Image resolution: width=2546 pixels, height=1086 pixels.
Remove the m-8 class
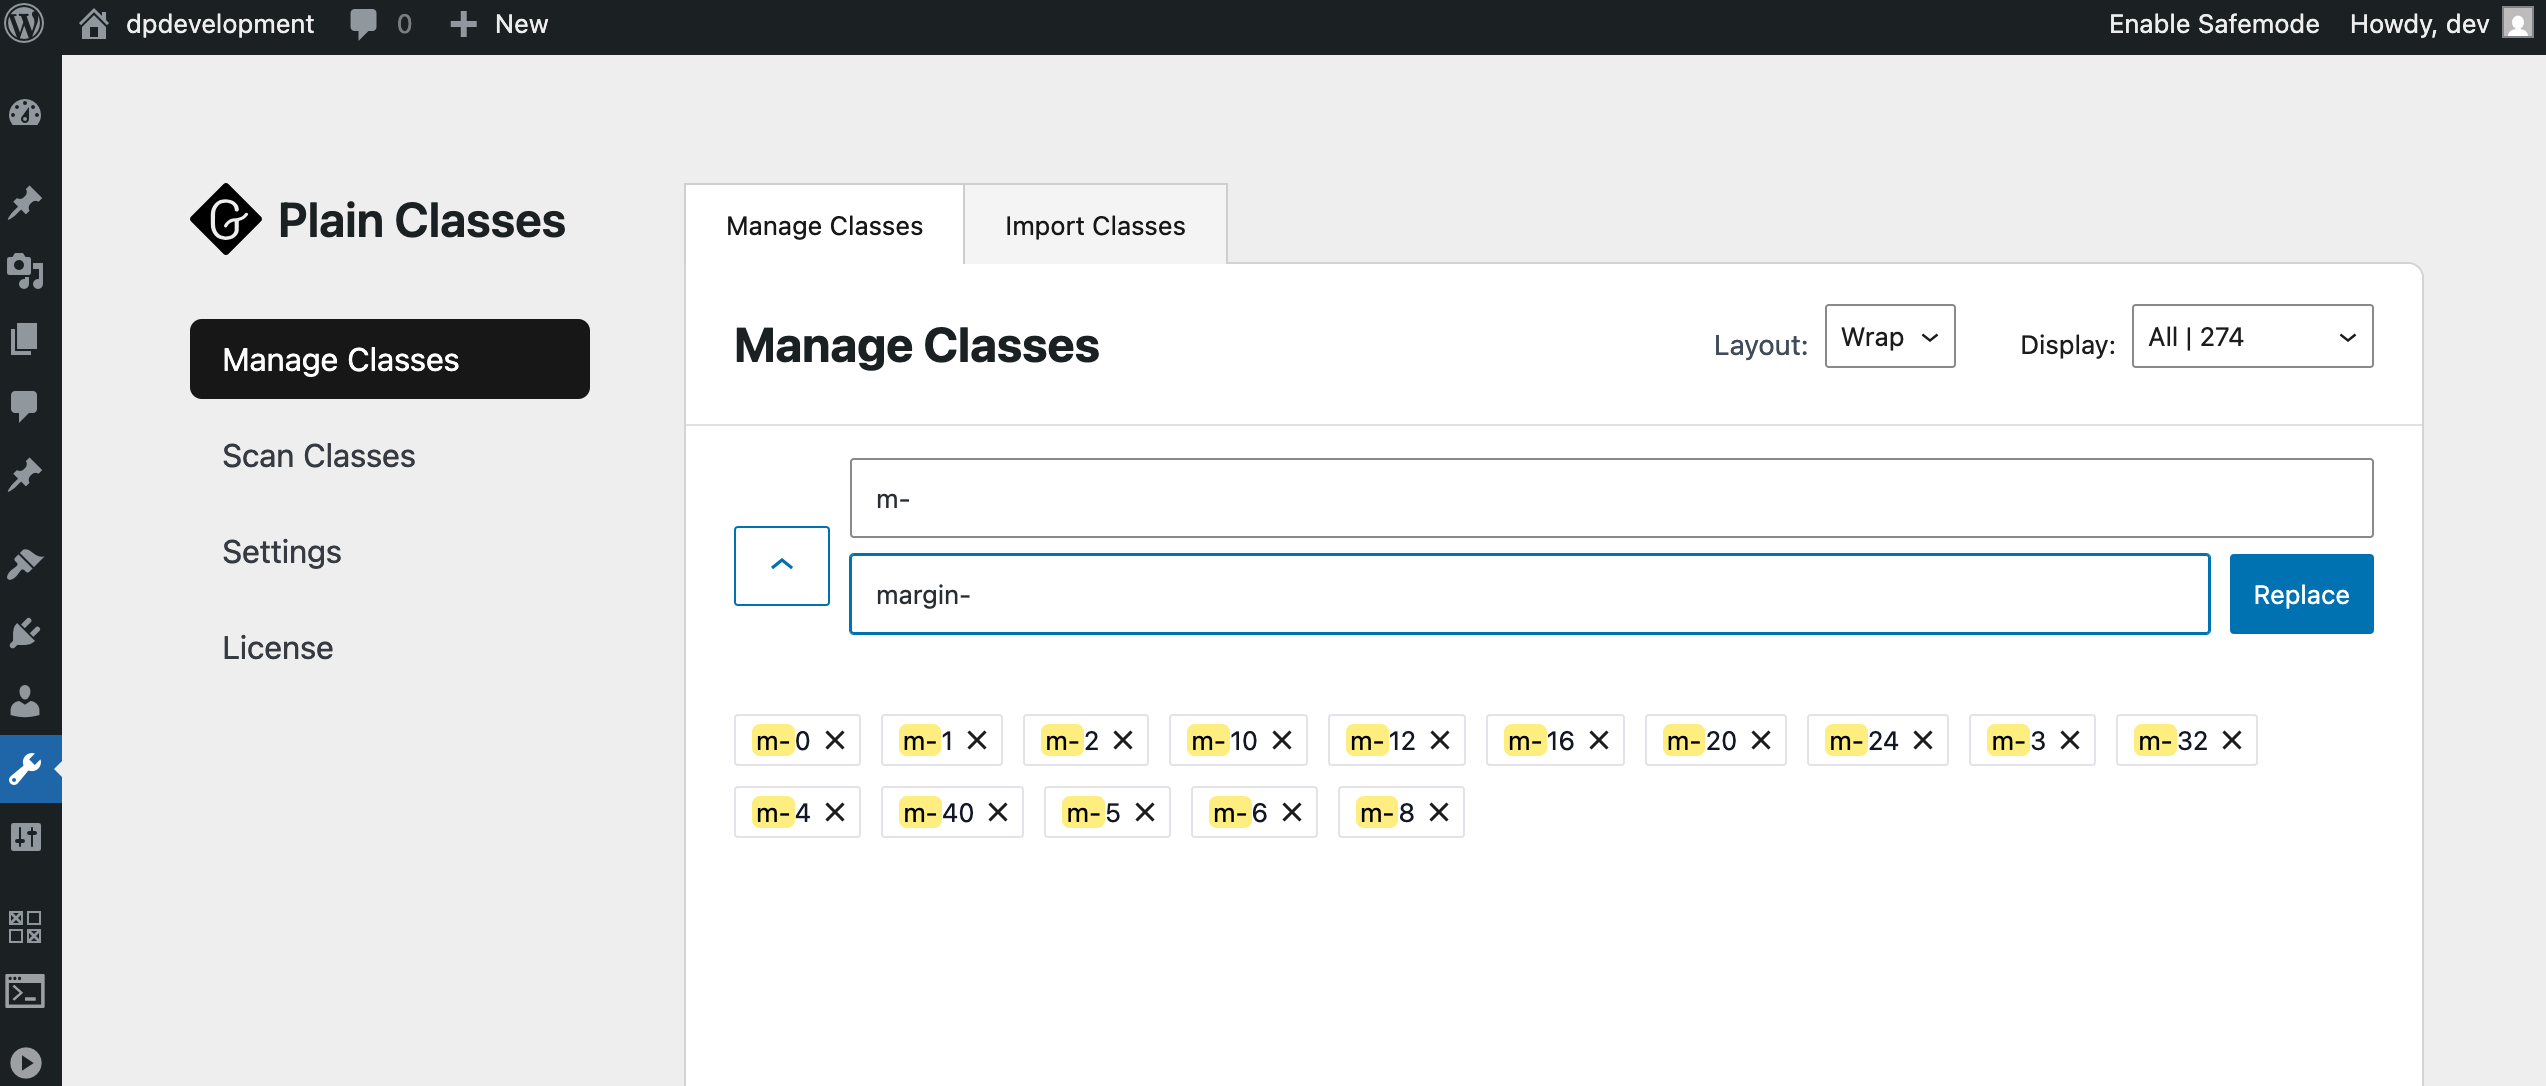click(x=1439, y=812)
